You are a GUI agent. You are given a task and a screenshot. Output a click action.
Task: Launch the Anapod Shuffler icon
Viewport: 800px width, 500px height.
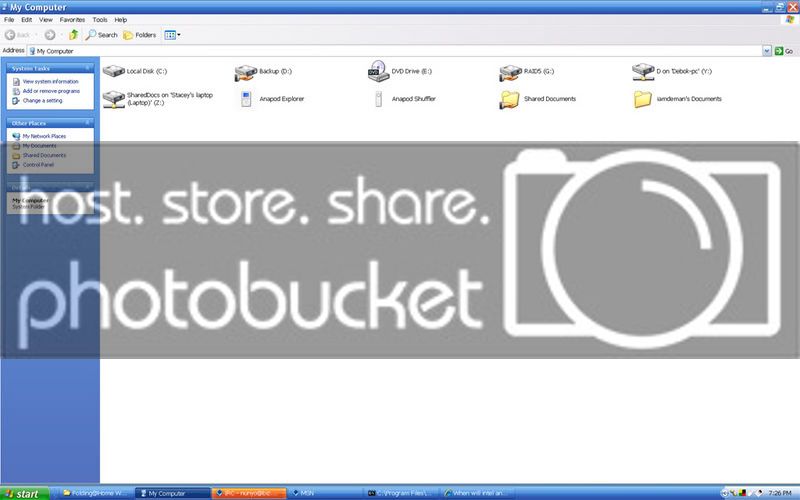(378, 99)
